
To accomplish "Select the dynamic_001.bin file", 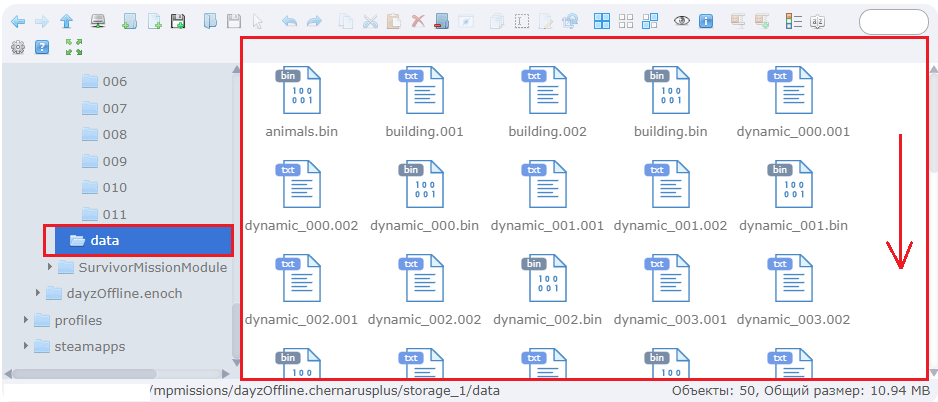I will 793,197.
